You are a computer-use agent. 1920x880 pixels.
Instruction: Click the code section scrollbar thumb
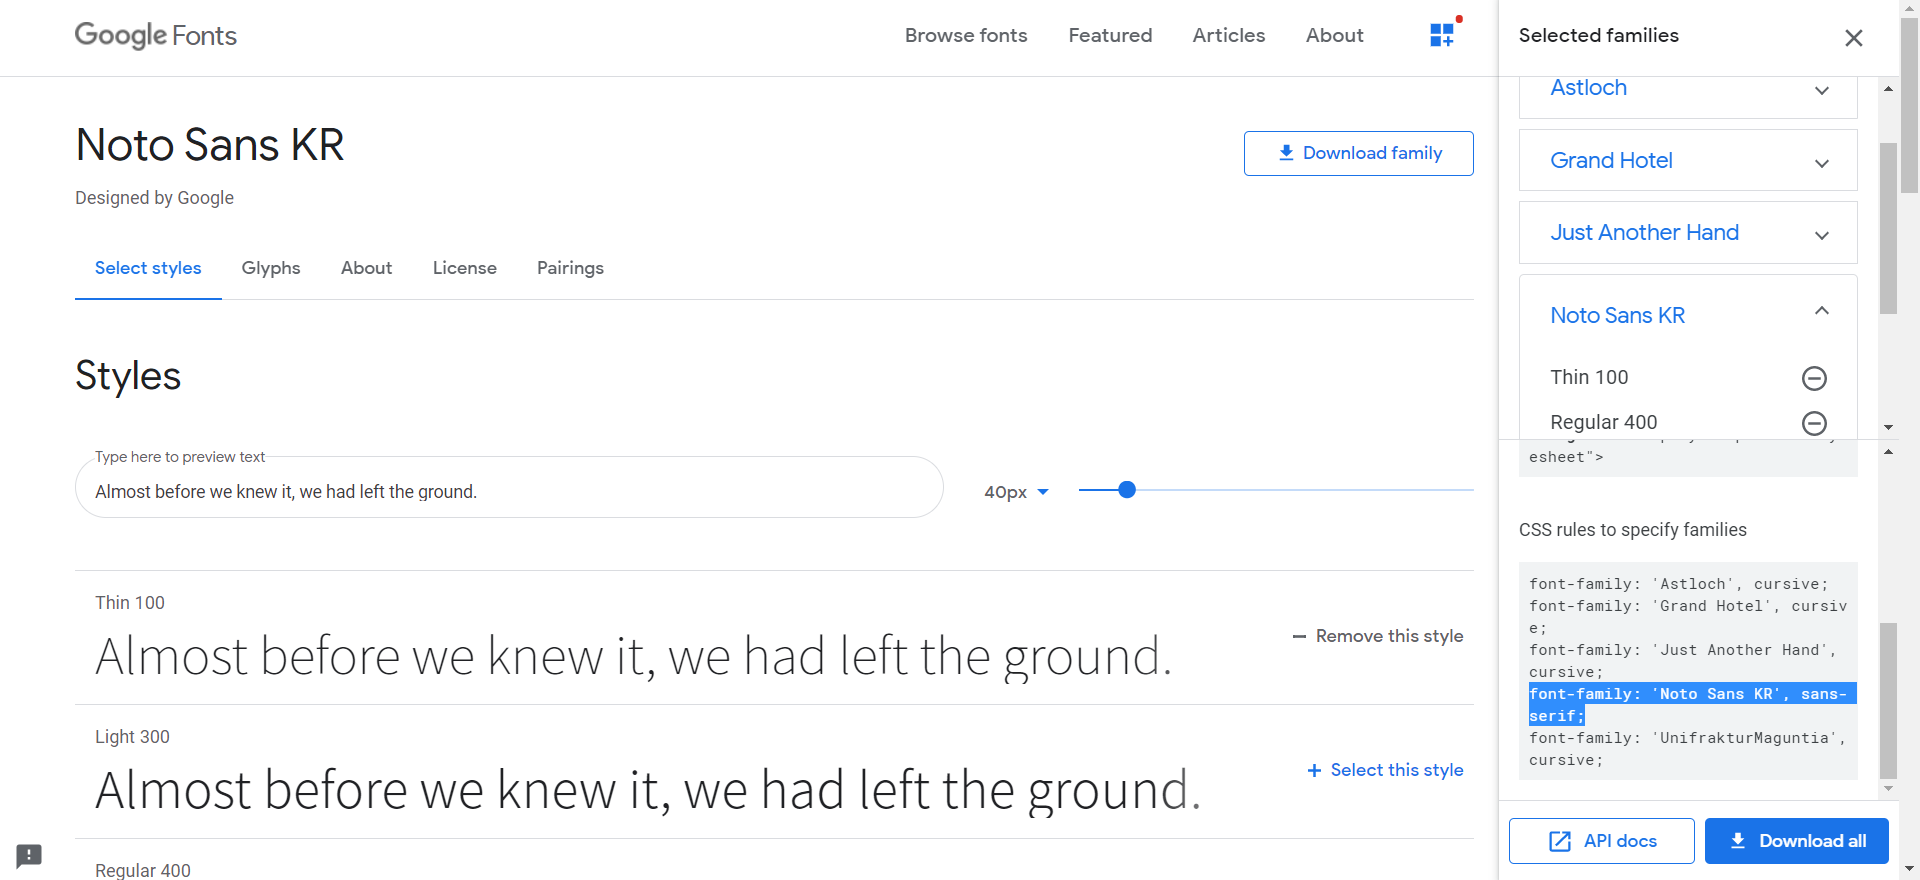click(x=1888, y=700)
